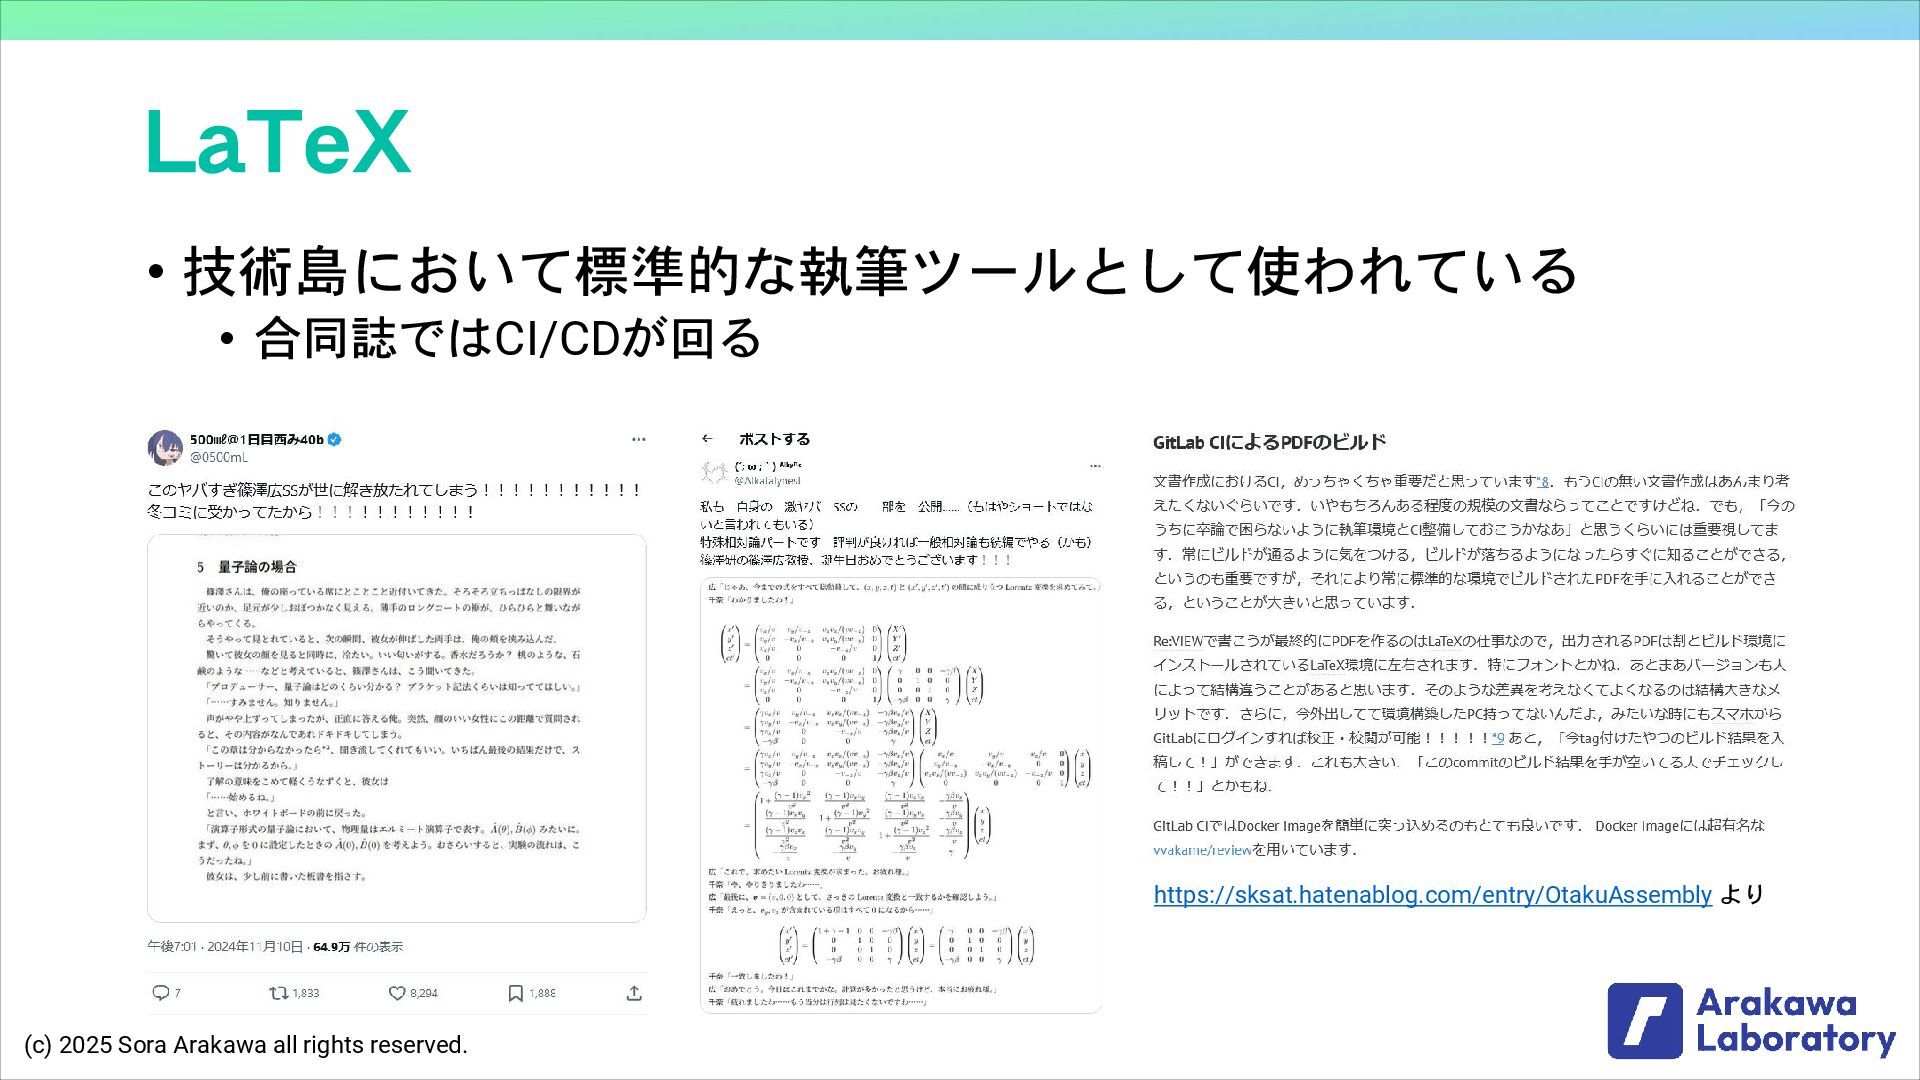Image resolution: width=1920 pixels, height=1080 pixels.
Task: Open three-dot menu on middle post
Action: pos(1095,466)
